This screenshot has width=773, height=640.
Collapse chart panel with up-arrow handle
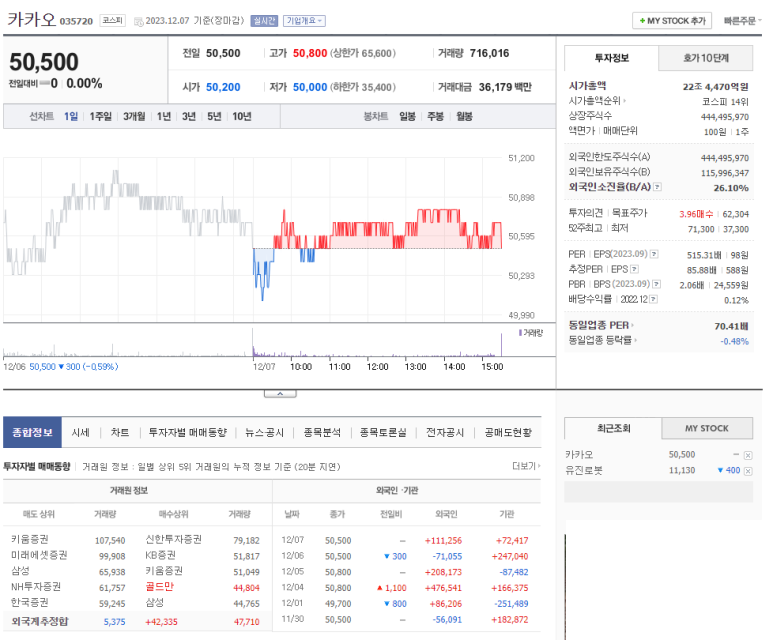click(x=280, y=393)
